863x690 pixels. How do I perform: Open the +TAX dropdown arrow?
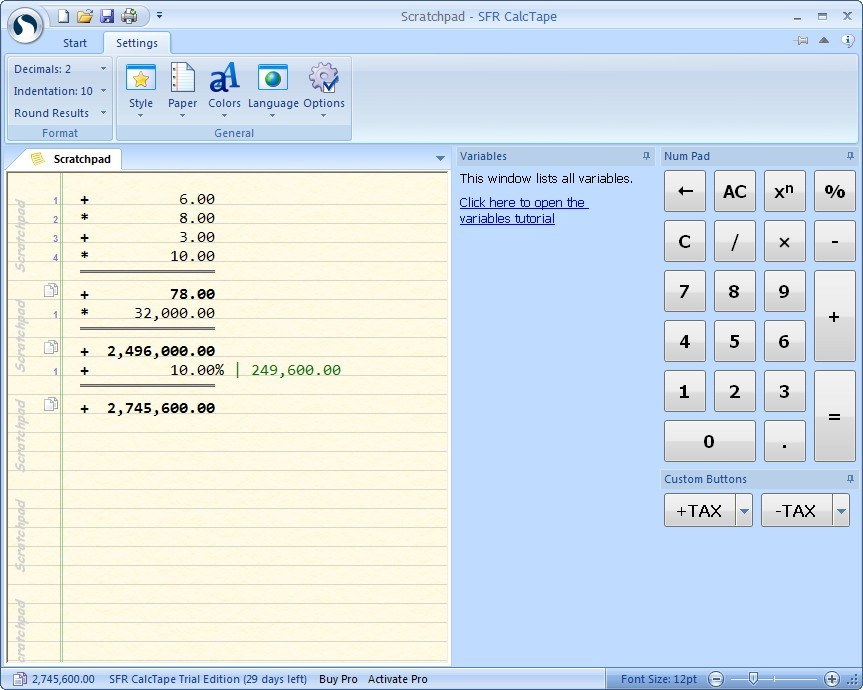point(744,510)
